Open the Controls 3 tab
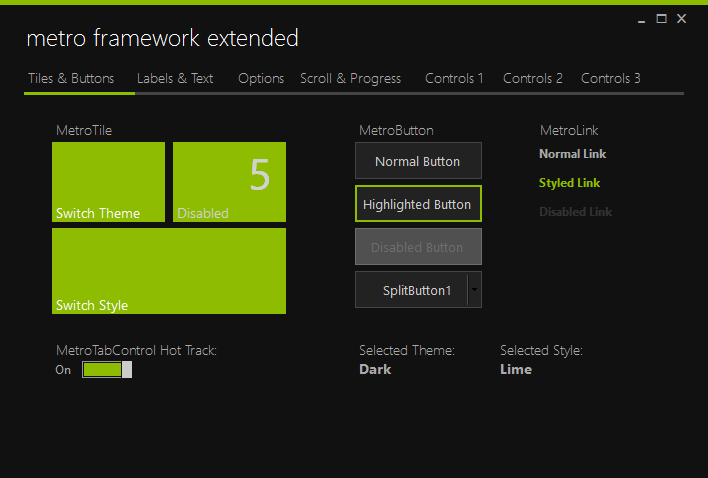This screenshot has height=478, width=708. pyautogui.click(x=610, y=79)
